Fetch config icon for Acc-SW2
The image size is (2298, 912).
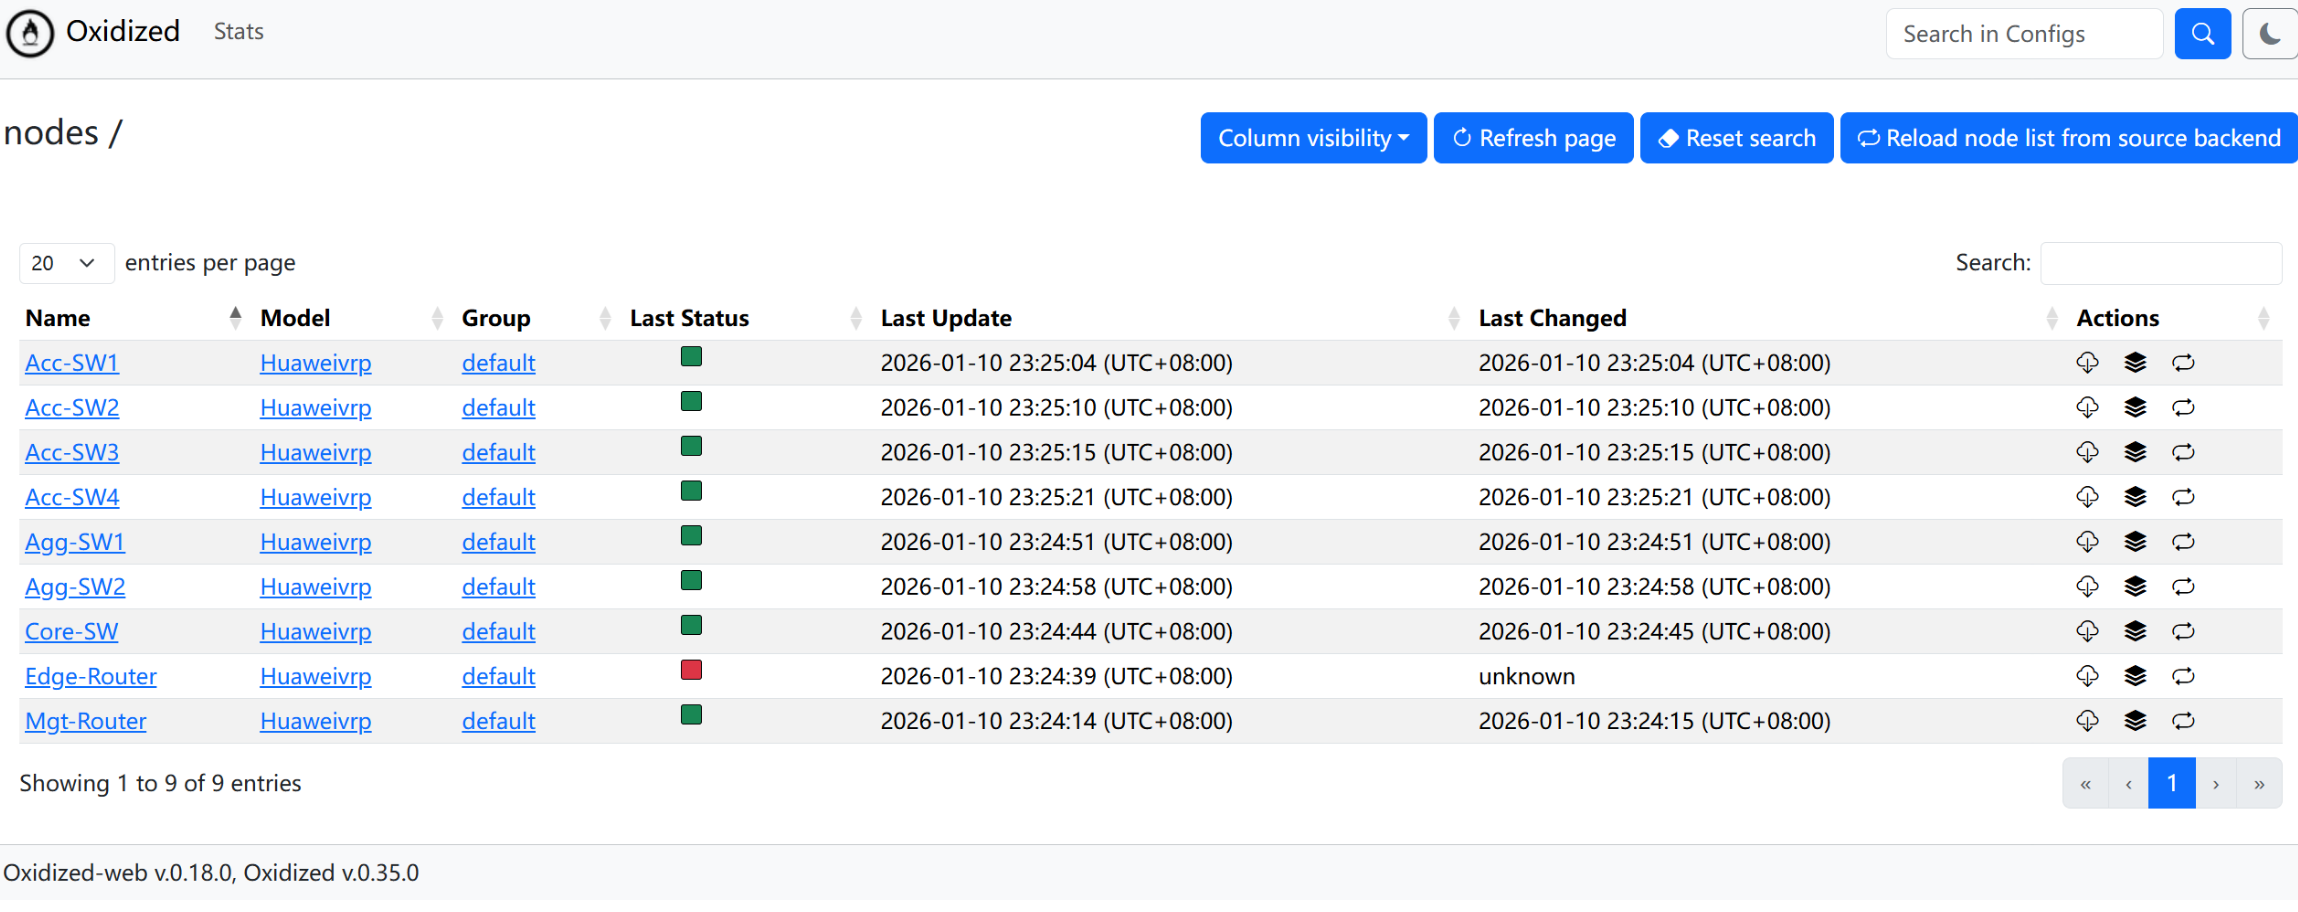click(x=2087, y=408)
